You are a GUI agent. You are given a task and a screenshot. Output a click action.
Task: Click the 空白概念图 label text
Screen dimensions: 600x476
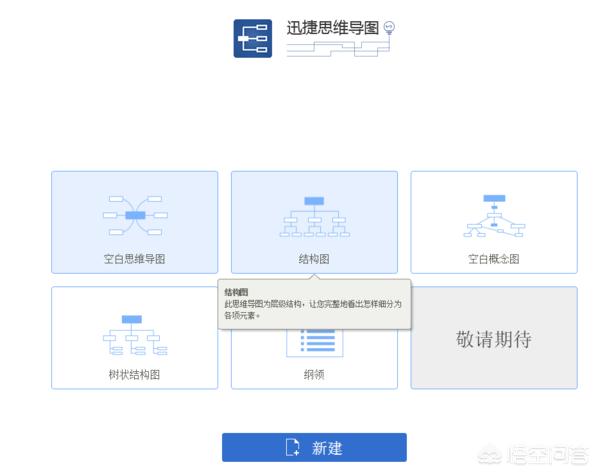[494, 259]
